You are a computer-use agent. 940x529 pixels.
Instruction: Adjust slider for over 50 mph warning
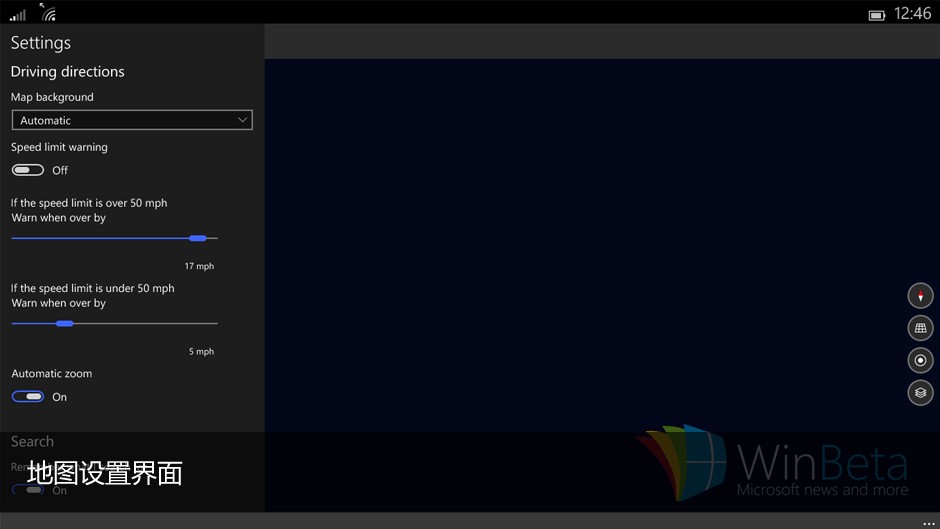pos(115,238)
